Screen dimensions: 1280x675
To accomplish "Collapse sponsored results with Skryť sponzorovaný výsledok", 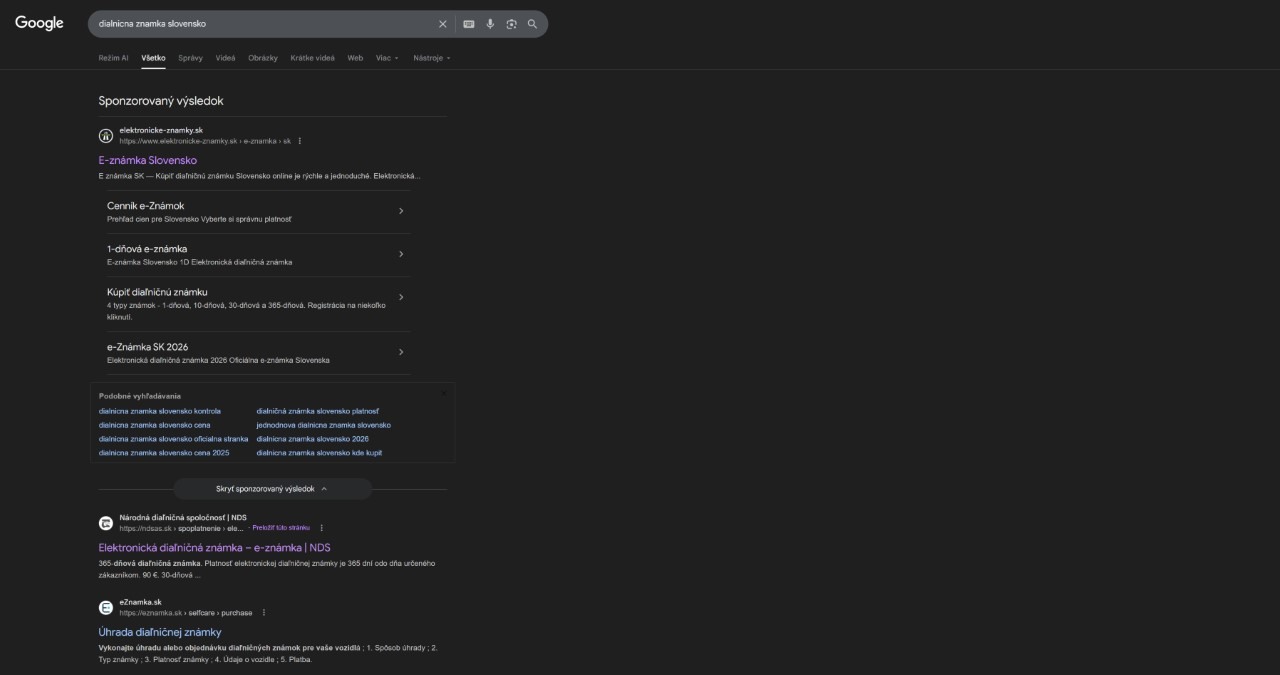I will point(272,489).
